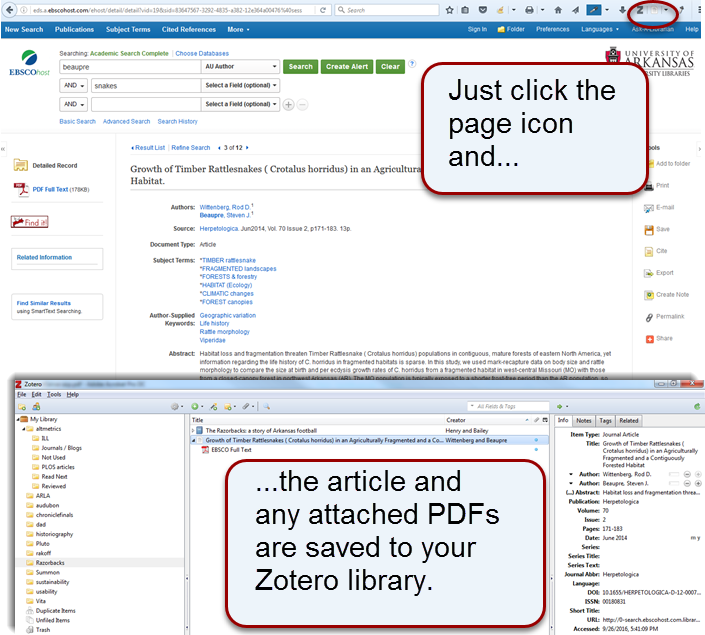Reload the page with the refresh icon
The height and width of the screenshot is (635, 705).
[323, 10]
